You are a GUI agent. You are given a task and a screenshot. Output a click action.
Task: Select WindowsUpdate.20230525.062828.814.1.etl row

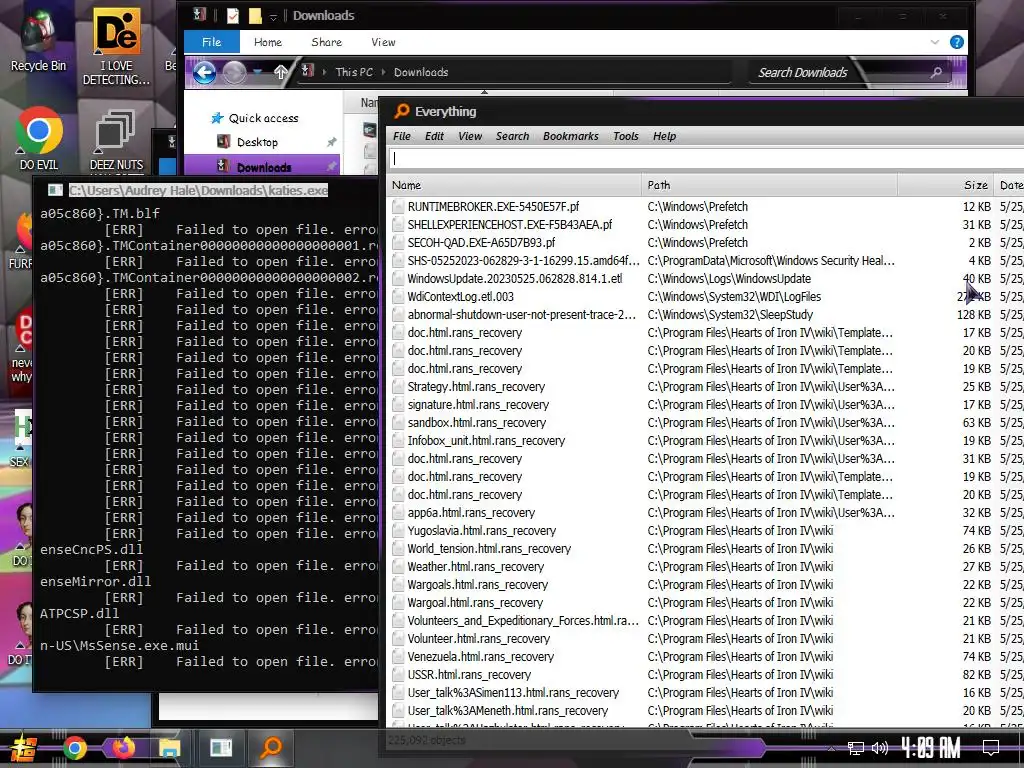(705, 278)
